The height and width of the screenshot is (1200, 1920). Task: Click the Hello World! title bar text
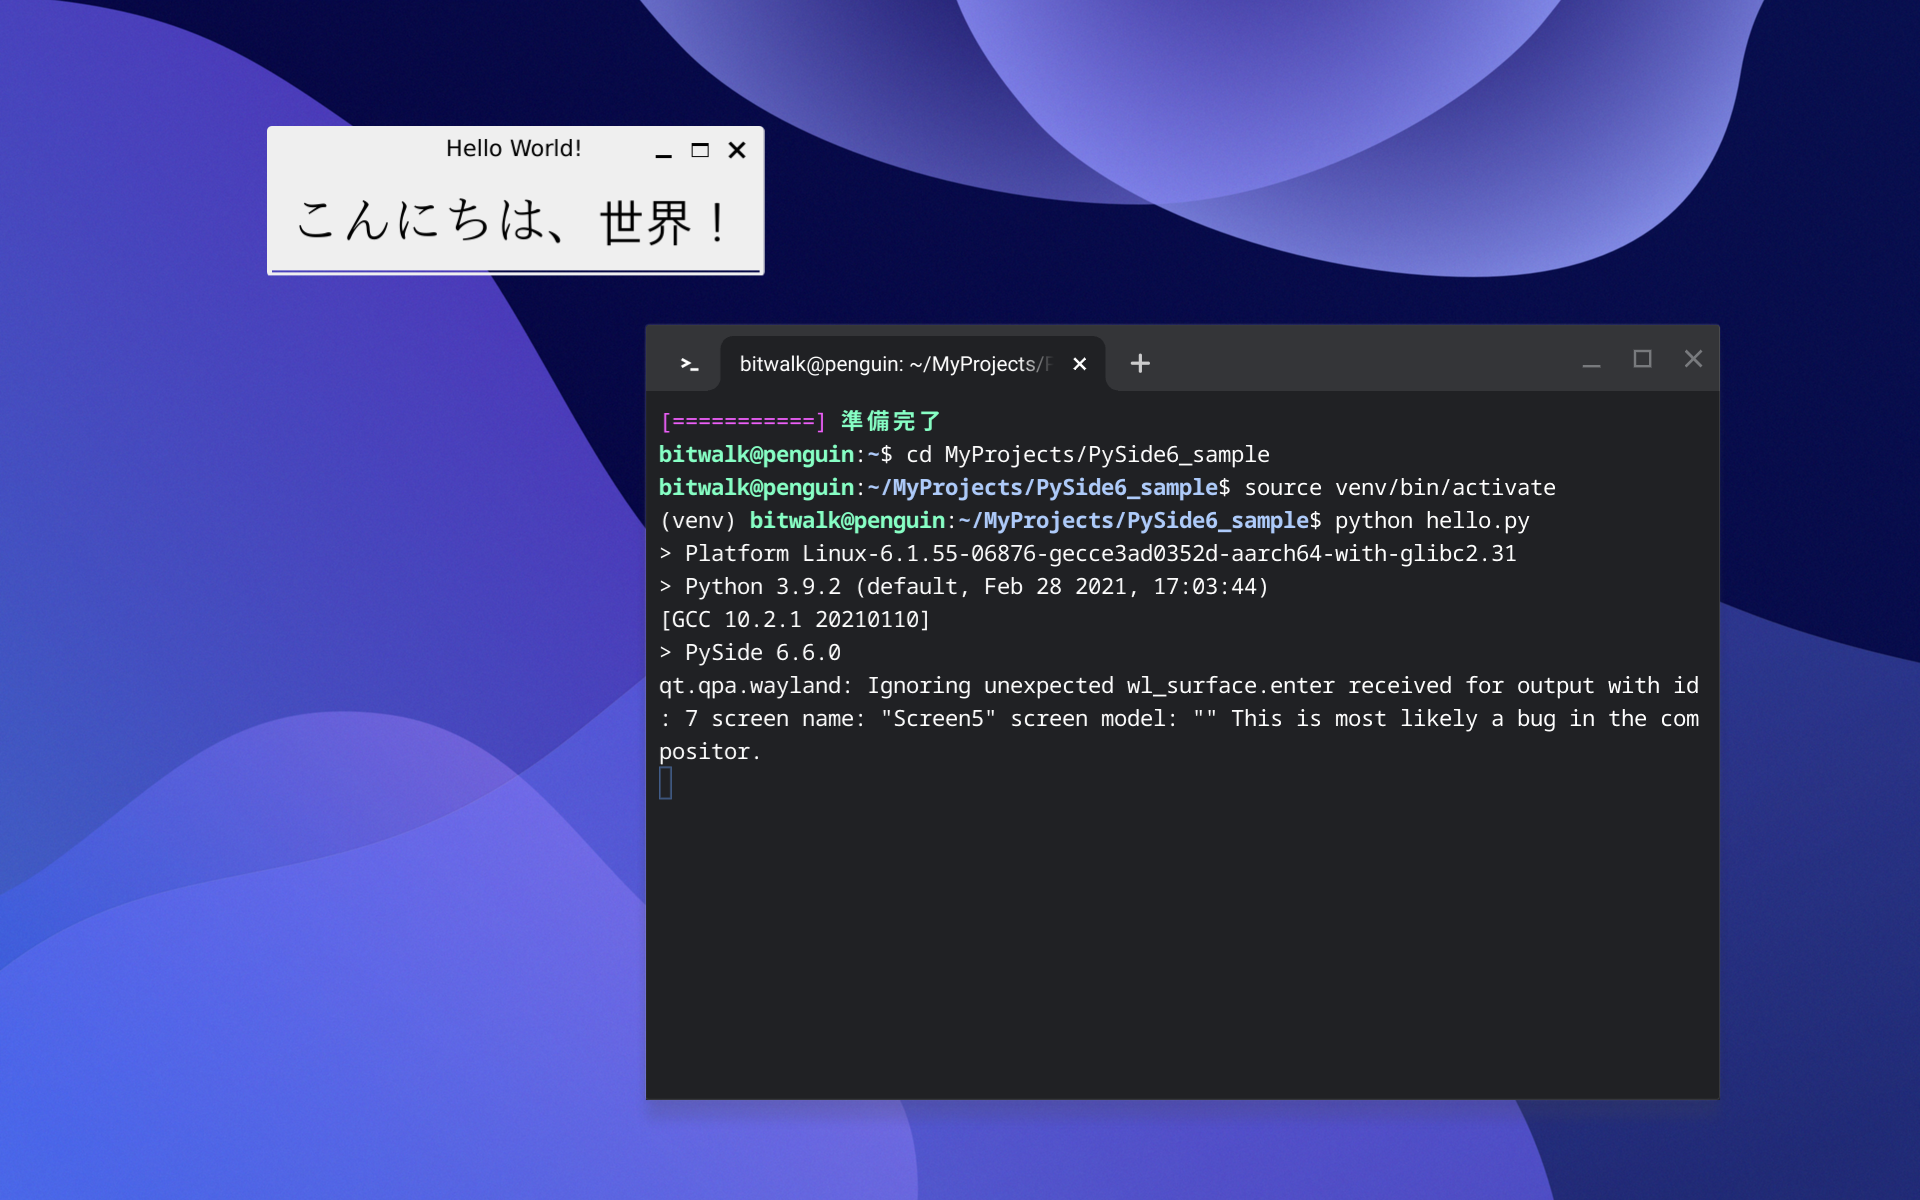point(513,149)
